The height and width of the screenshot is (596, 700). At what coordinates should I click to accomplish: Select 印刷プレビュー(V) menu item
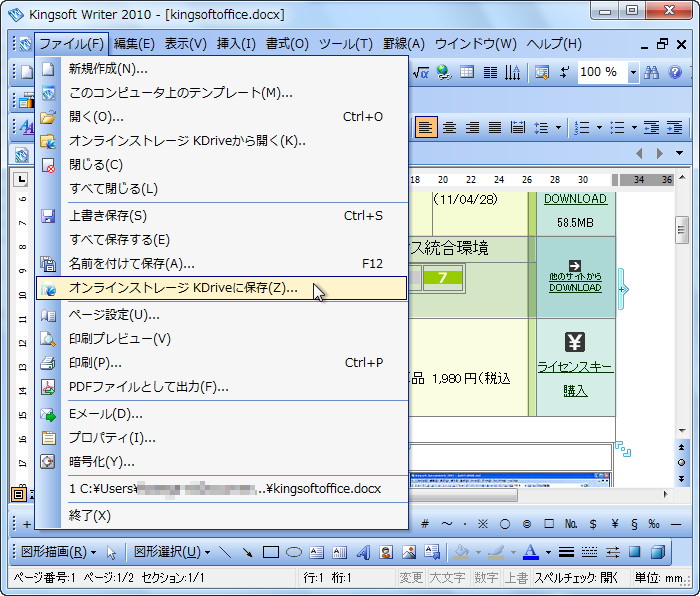(x=221, y=339)
